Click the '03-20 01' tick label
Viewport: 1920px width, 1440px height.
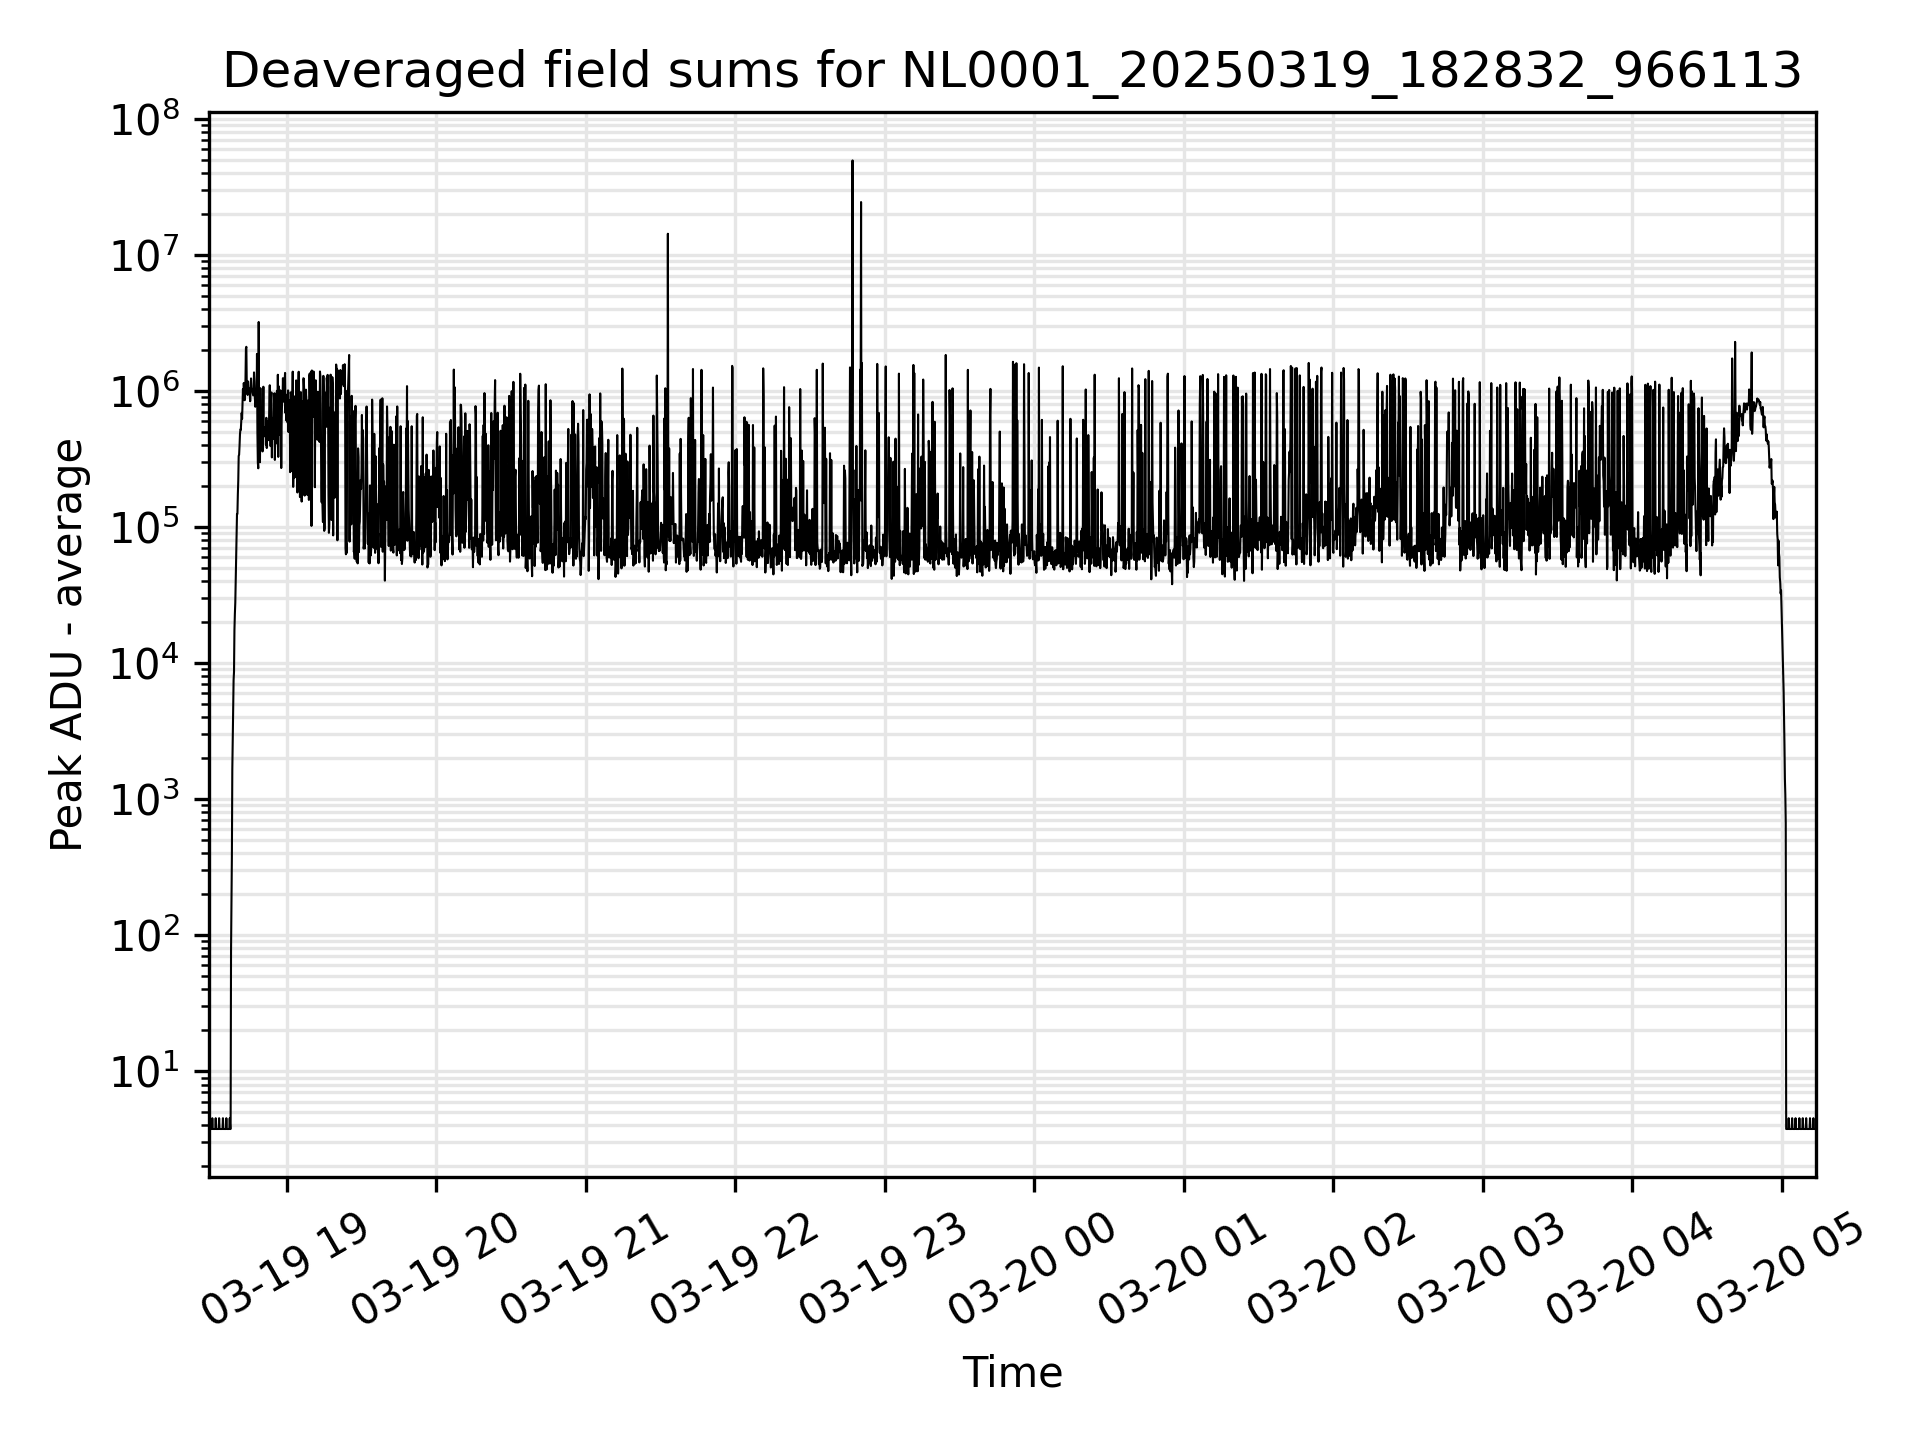click(x=1181, y=1270)
